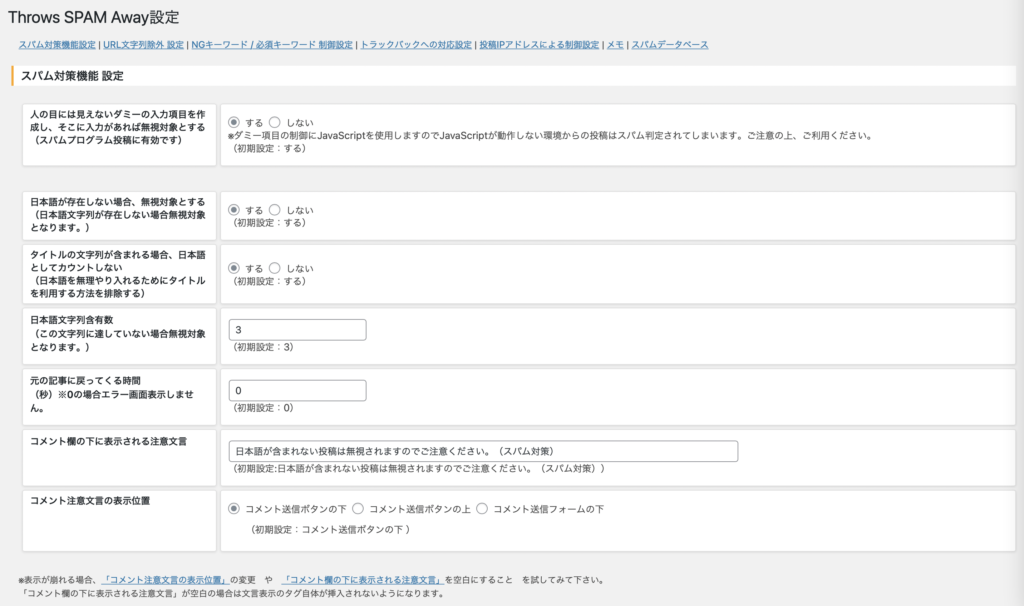
Task: Click the bottom note about blank 注意文言 tag insertion
Action: [x=233, y=594]
